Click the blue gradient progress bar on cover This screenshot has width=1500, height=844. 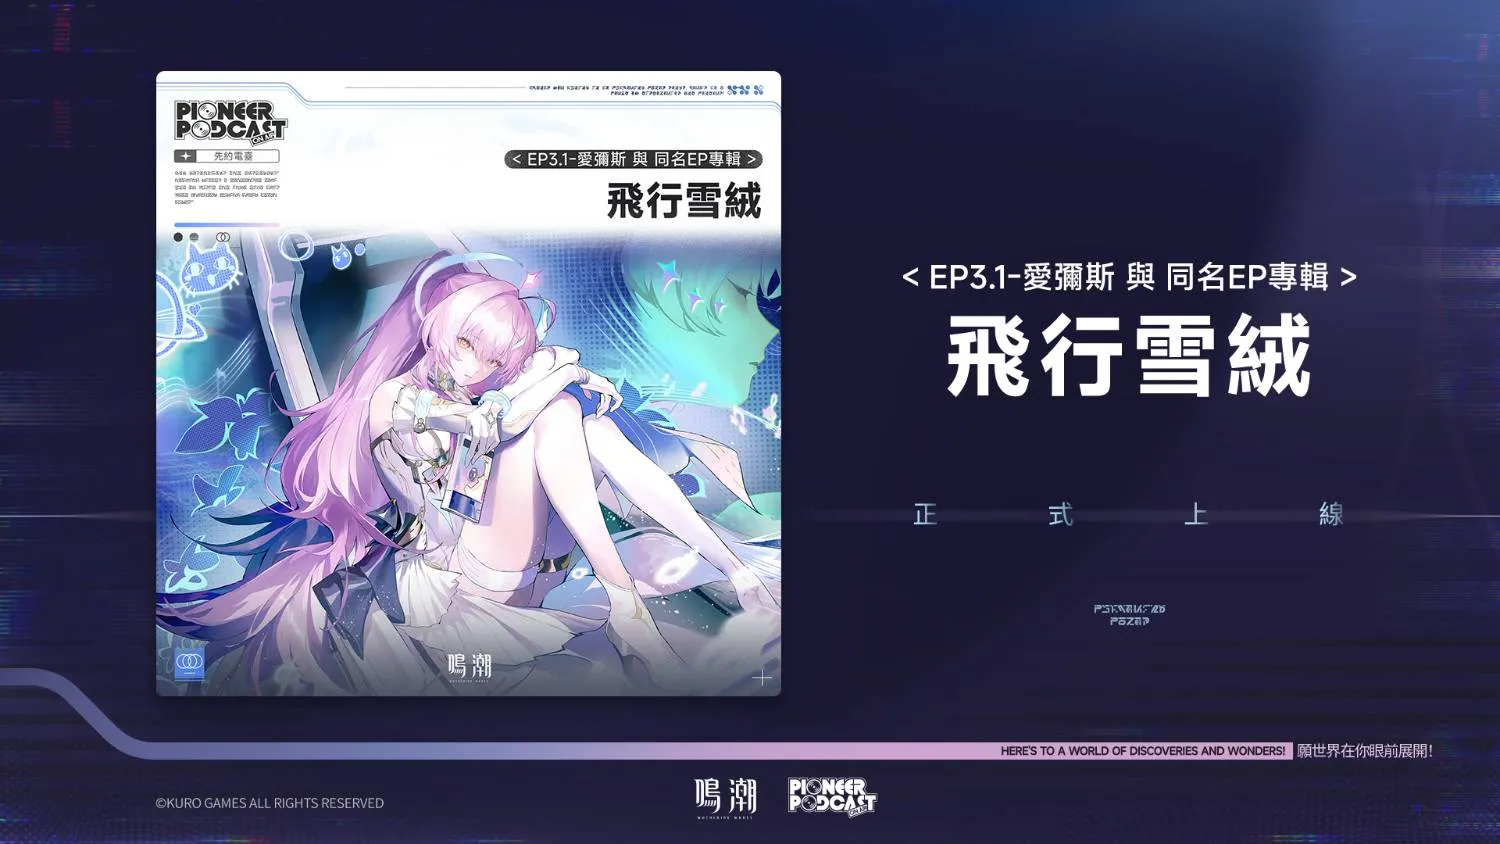[x=226, y=225]
